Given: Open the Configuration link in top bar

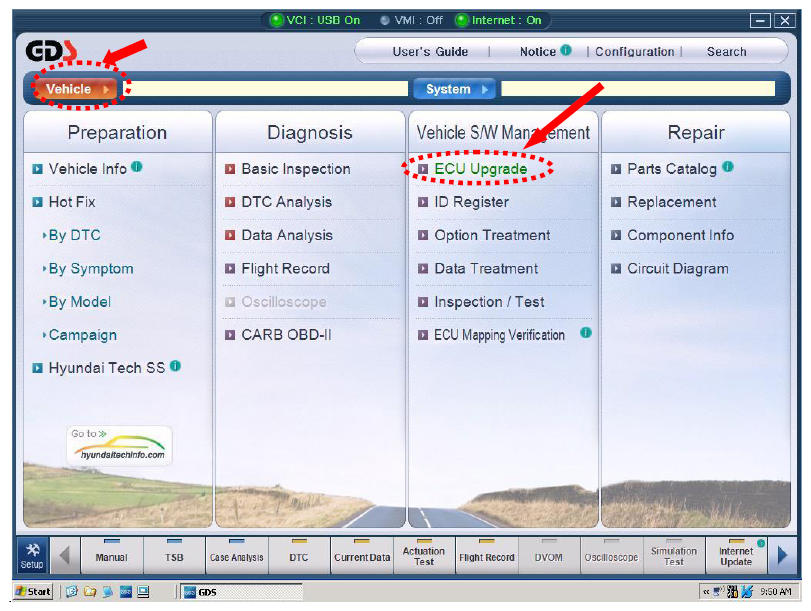Looking at the screenshot, I should coord(635,52).
